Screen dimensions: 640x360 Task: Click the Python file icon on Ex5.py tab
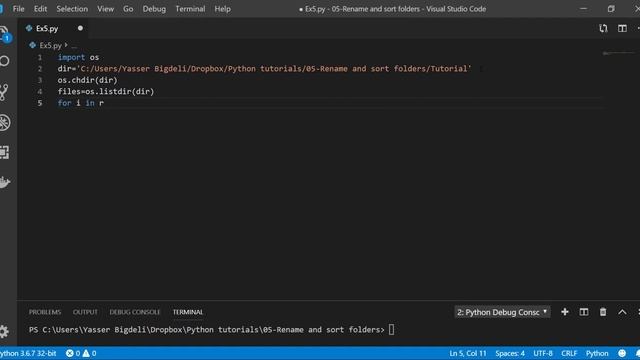(x=29, y=28)
